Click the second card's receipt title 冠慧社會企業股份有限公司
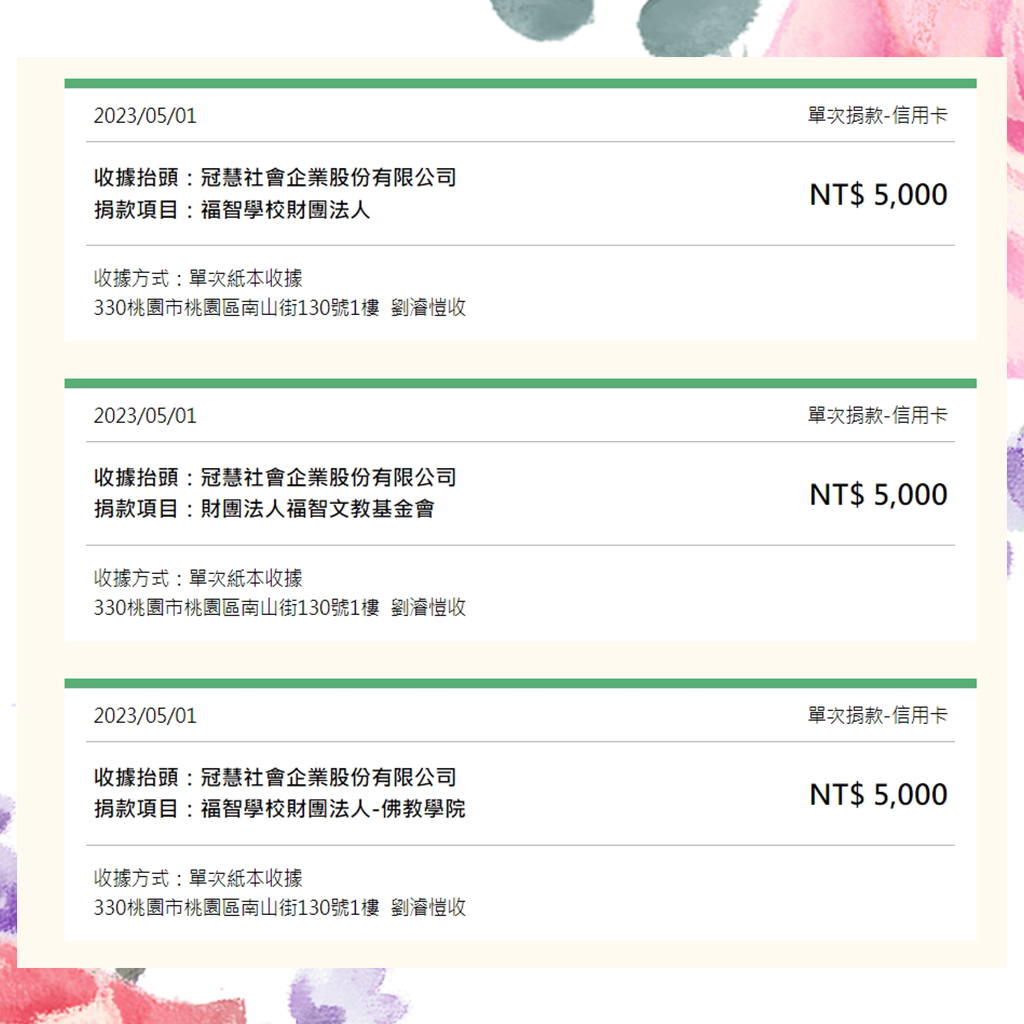This screenshot has width=1024, height=1024. [328, 477]
